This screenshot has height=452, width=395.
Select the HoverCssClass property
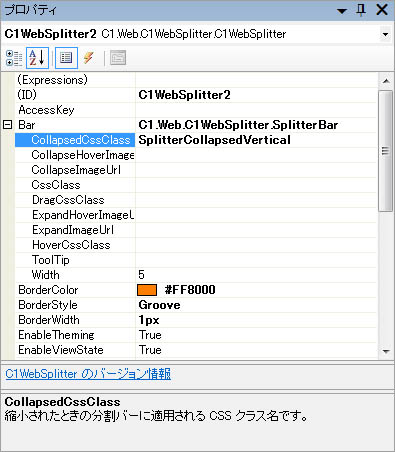(71, 245)
